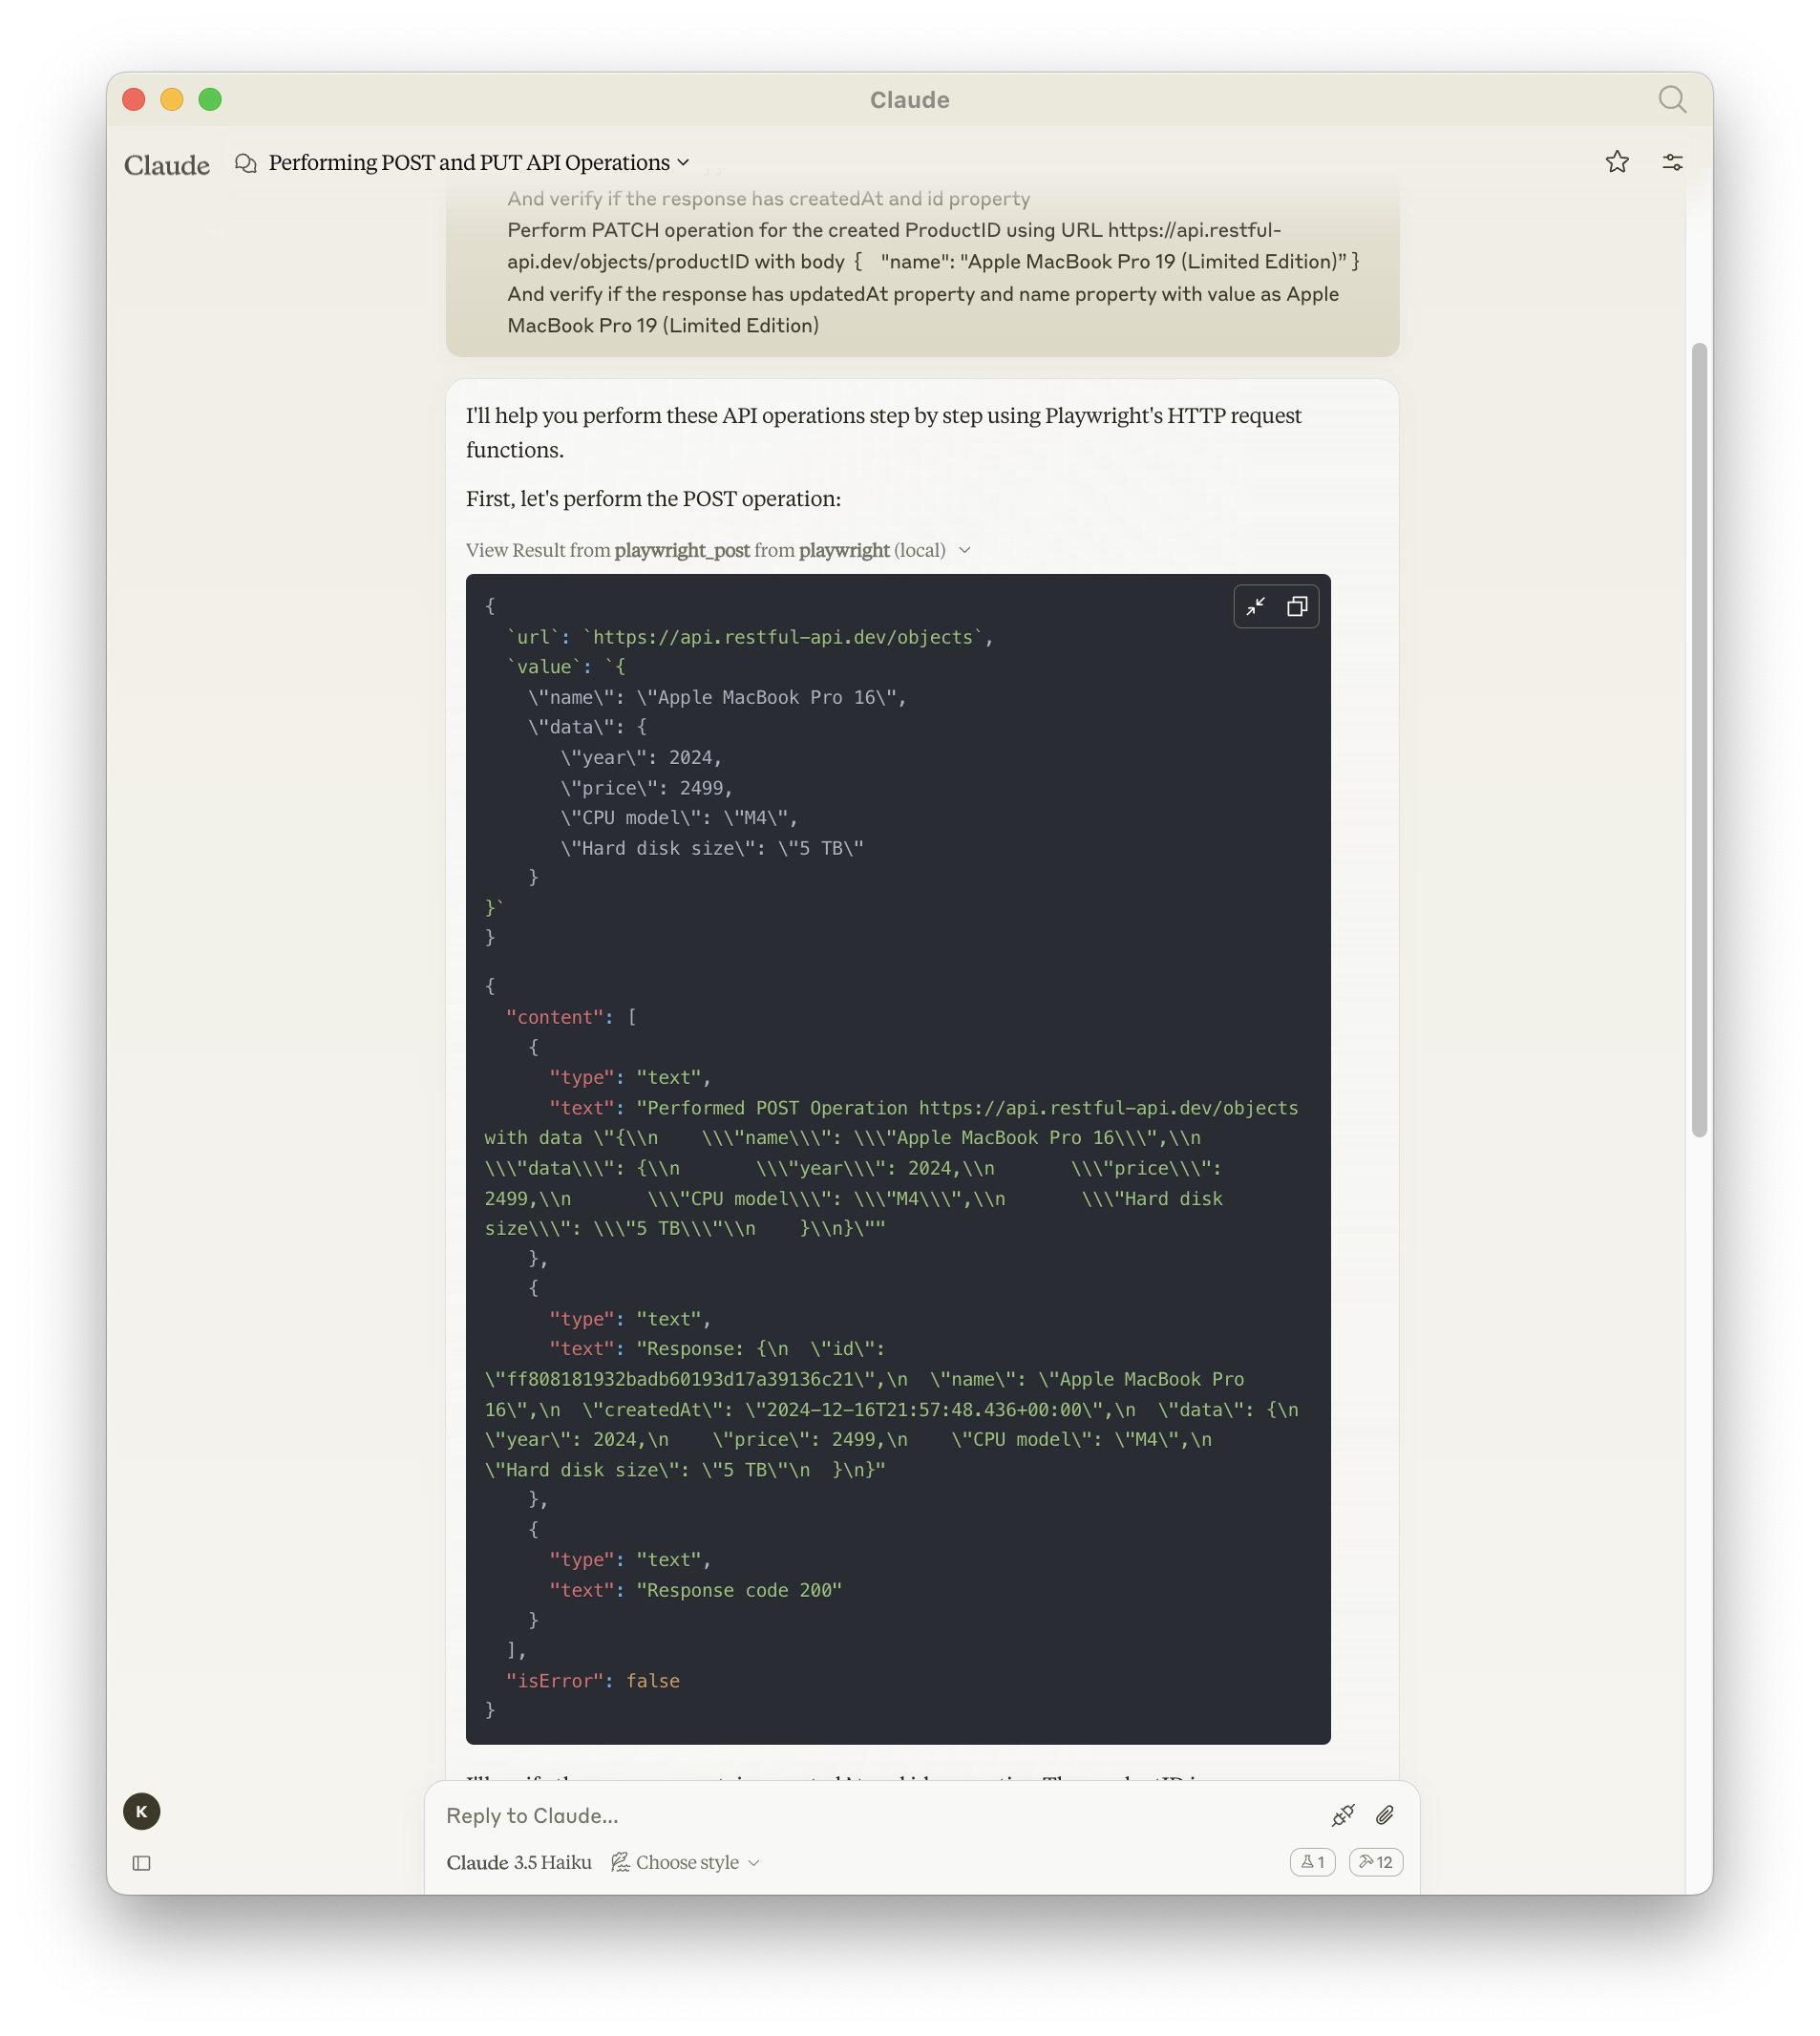Click the chat bubble icon beside the title

pos(245,162)
